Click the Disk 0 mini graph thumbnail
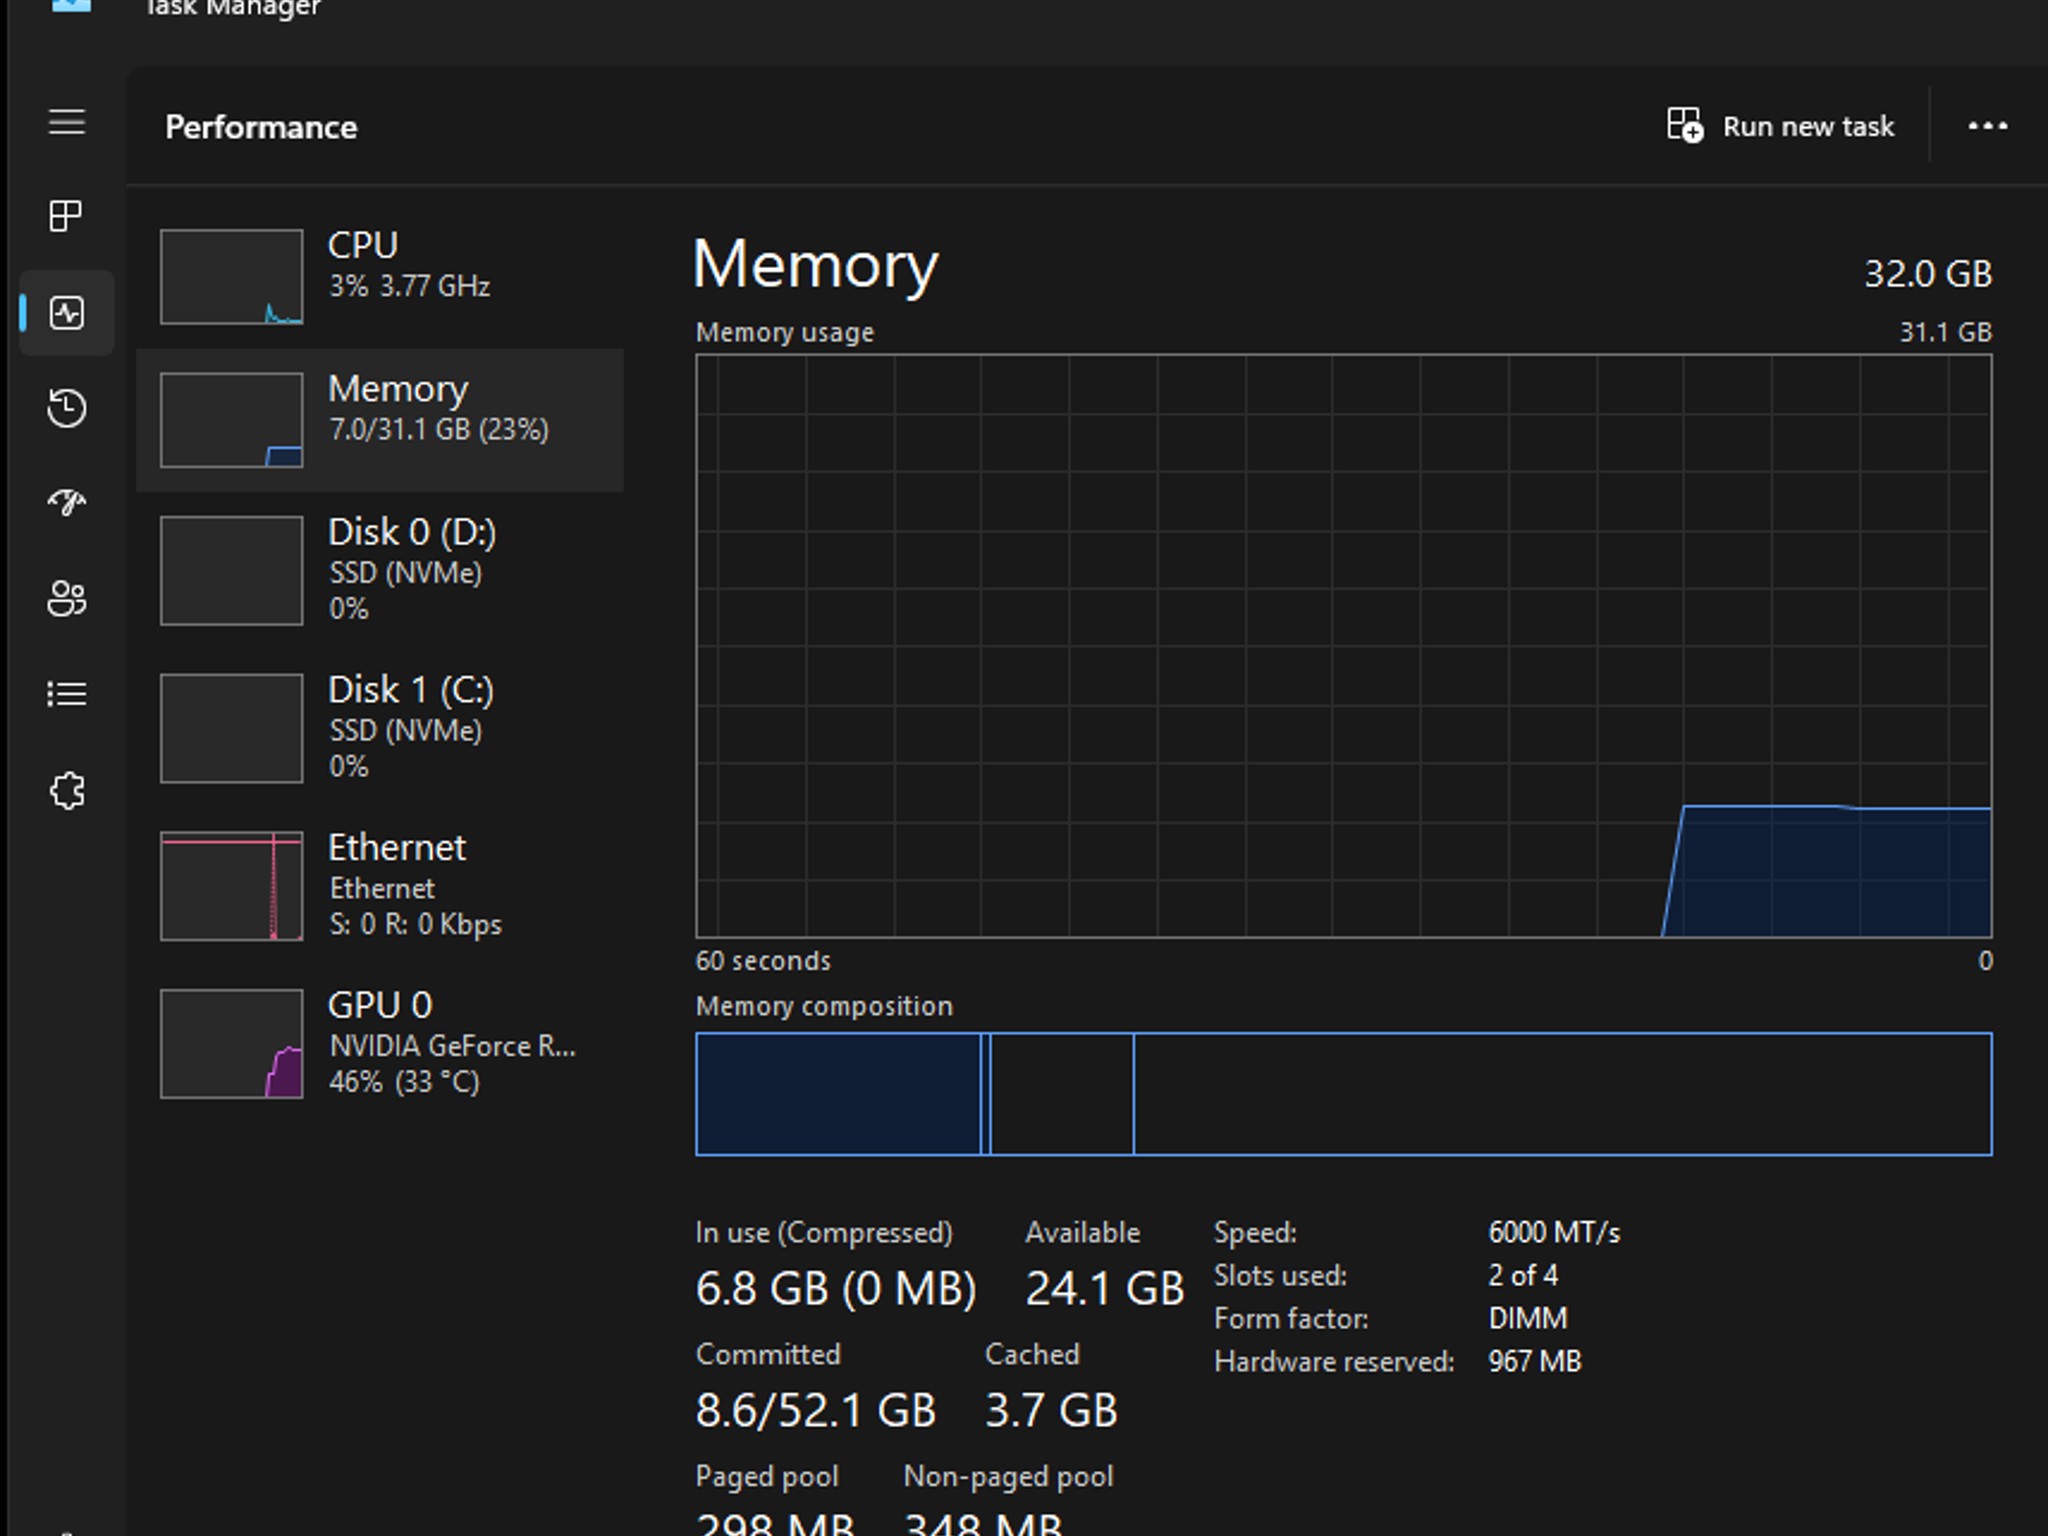The height and width of the screenshot is (1536, 2048). point(231,571)
